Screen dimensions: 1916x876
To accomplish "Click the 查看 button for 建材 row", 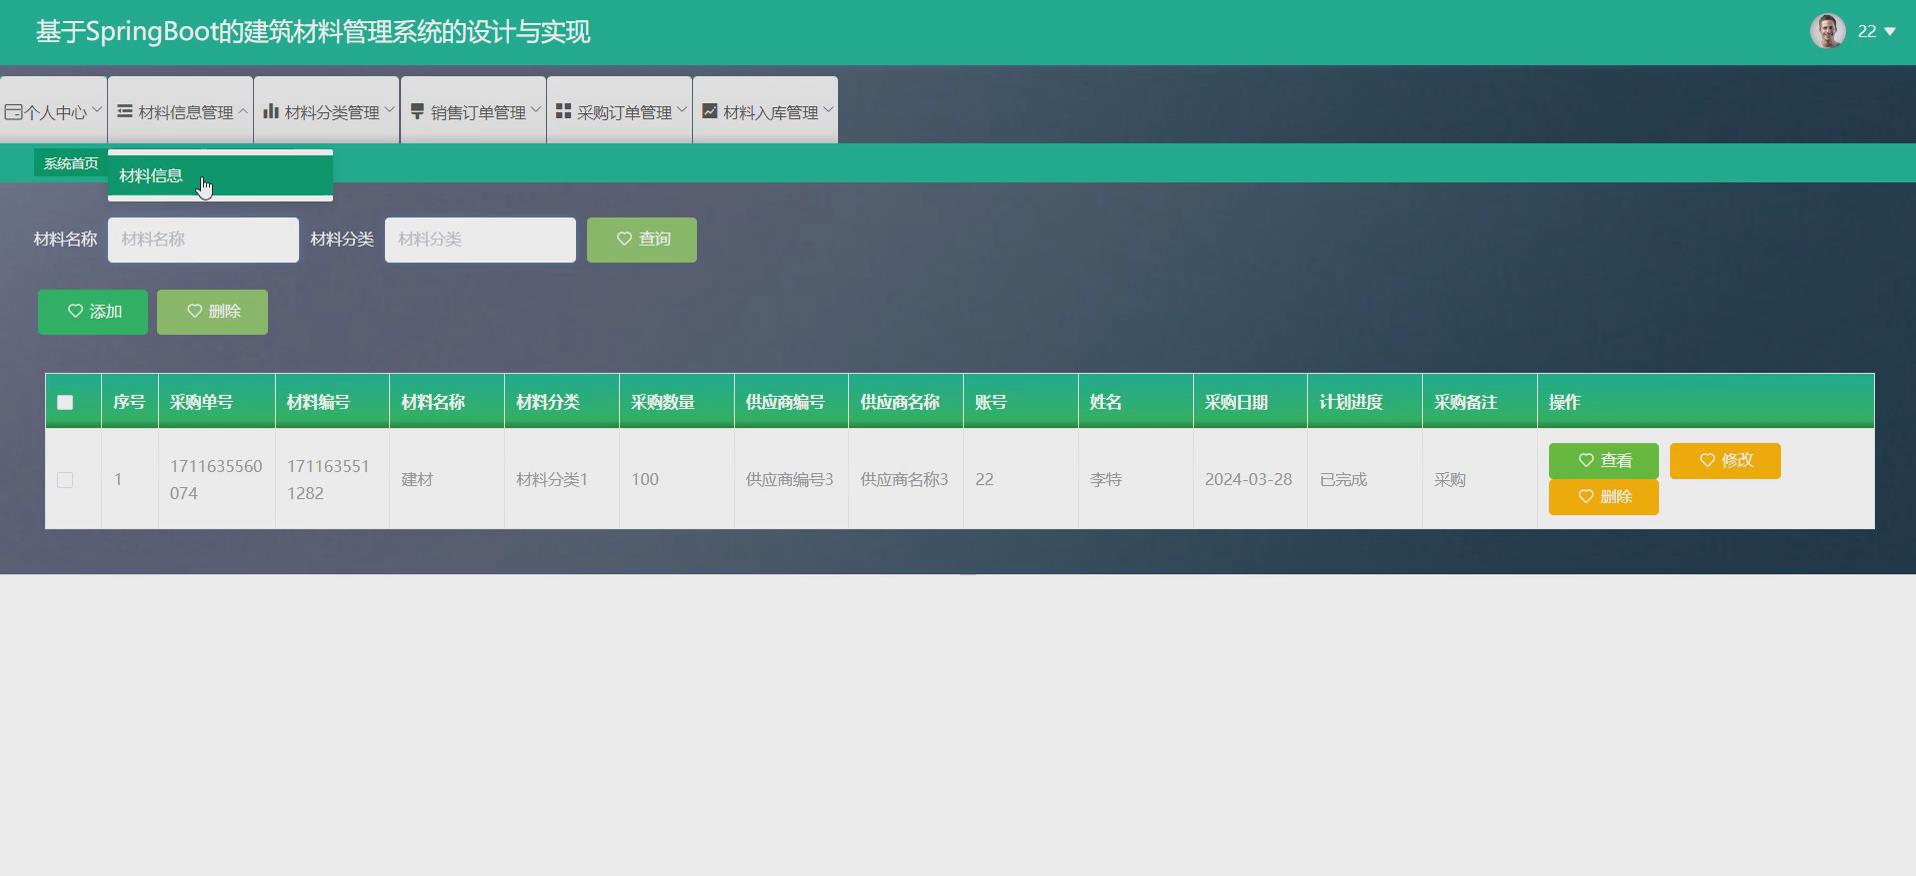I will [x=1604, y=461].
